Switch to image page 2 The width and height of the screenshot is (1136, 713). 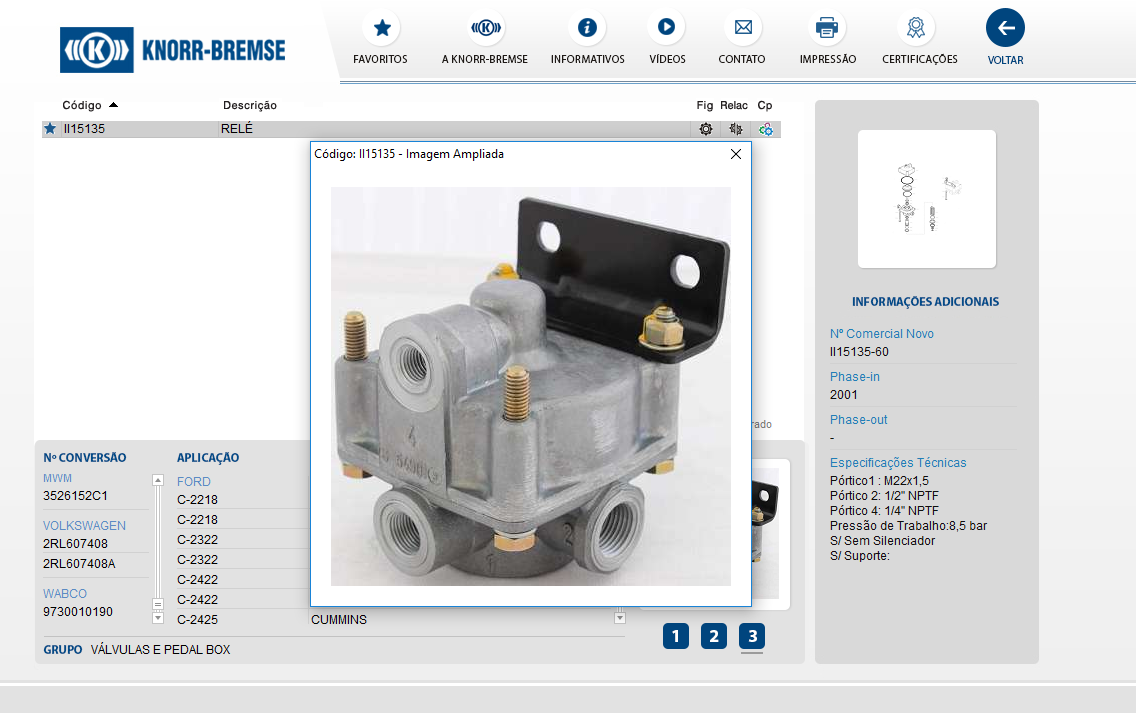(713, 636)
